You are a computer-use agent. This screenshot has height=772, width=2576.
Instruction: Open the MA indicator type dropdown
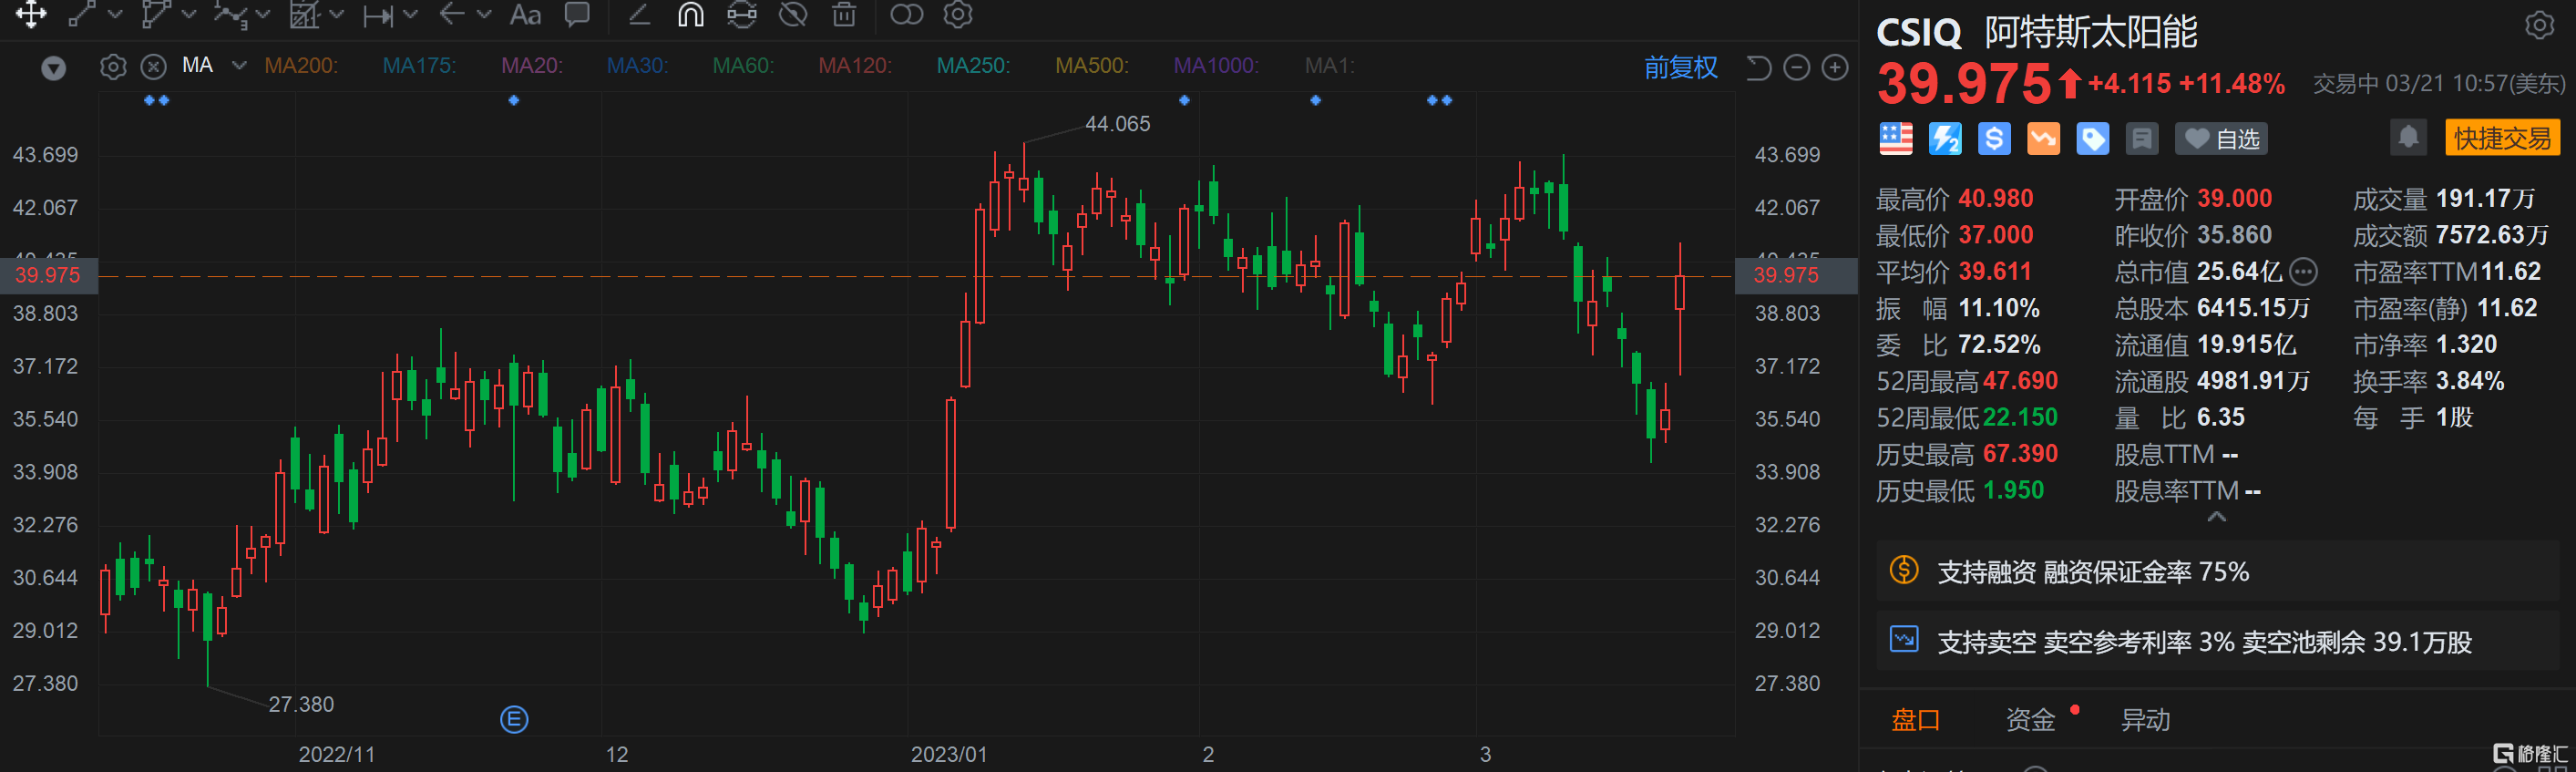(239, 66)
